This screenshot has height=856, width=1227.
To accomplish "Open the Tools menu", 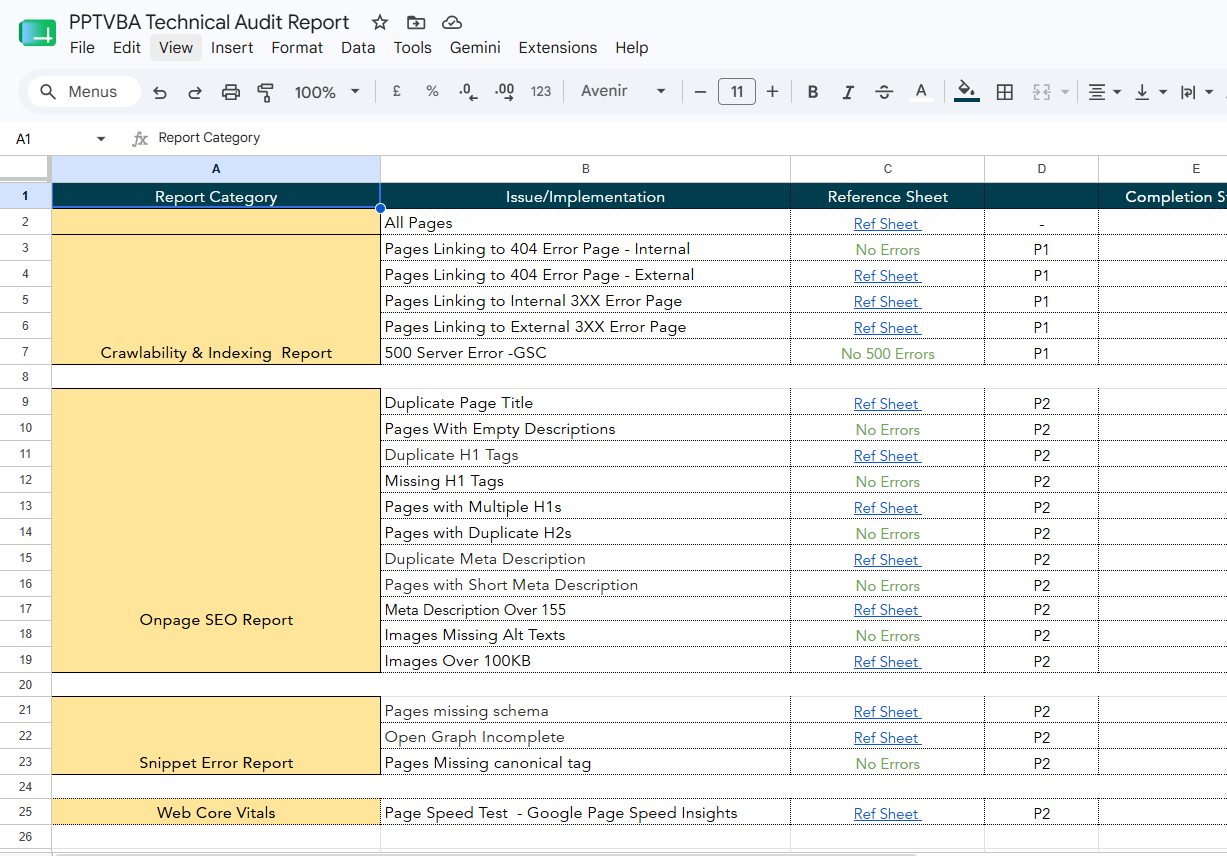I will coord(412,47).
